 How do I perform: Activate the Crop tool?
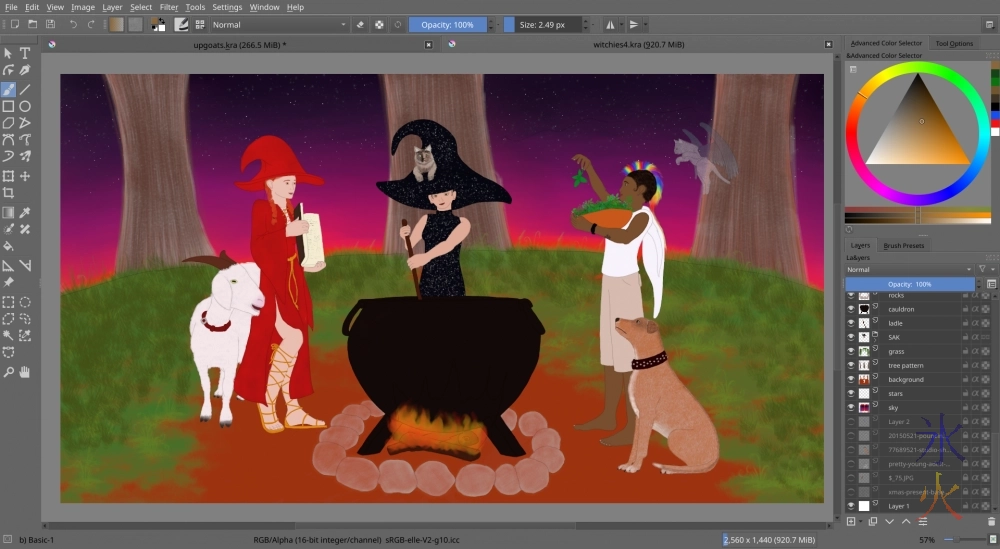click(8, 193)
